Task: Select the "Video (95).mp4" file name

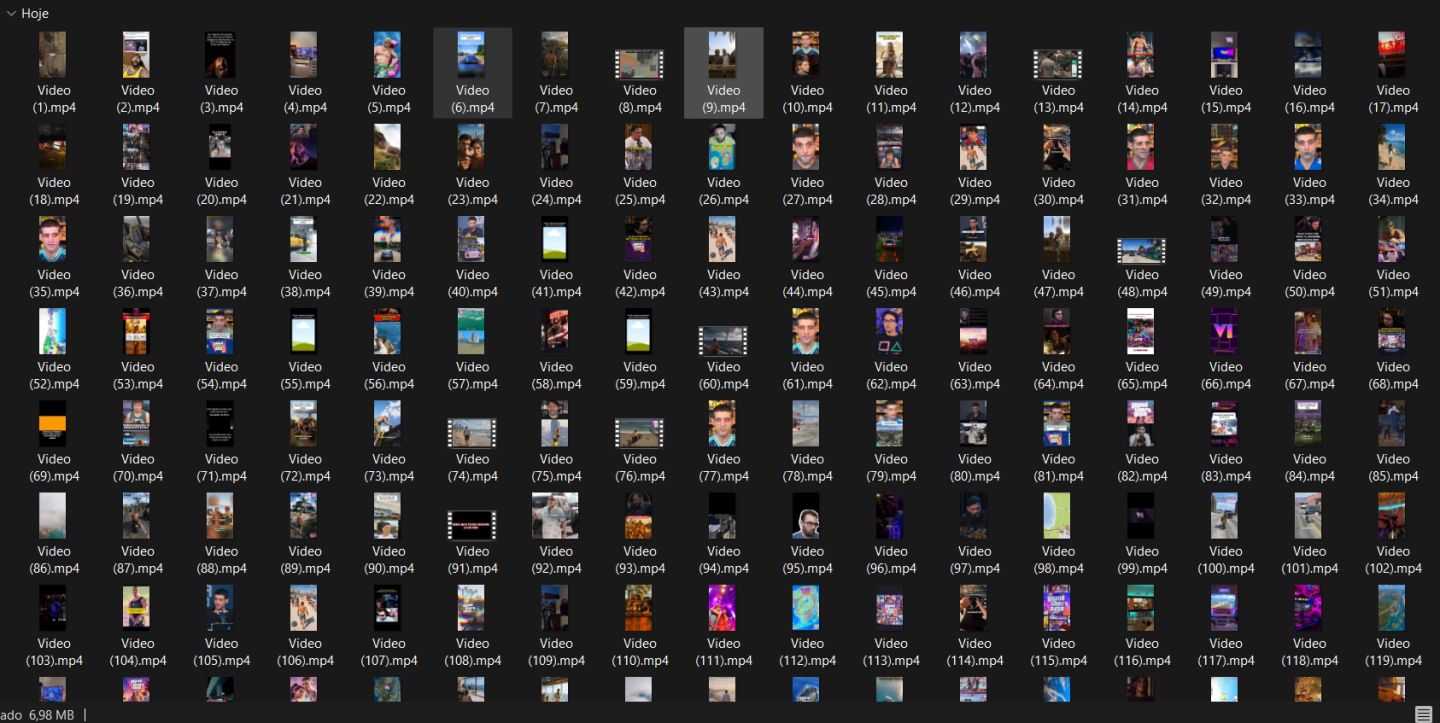Action: 806,560
